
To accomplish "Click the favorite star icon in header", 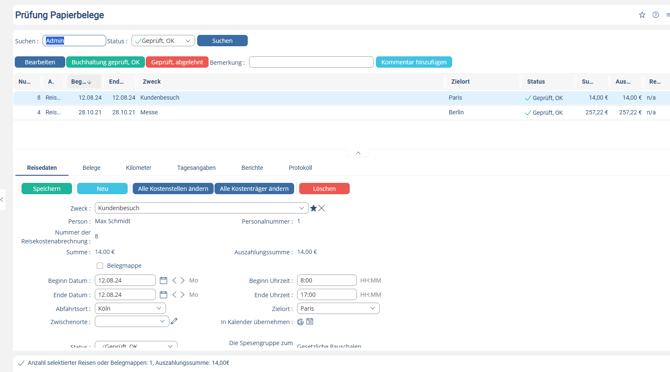I will tap(642, 15).
